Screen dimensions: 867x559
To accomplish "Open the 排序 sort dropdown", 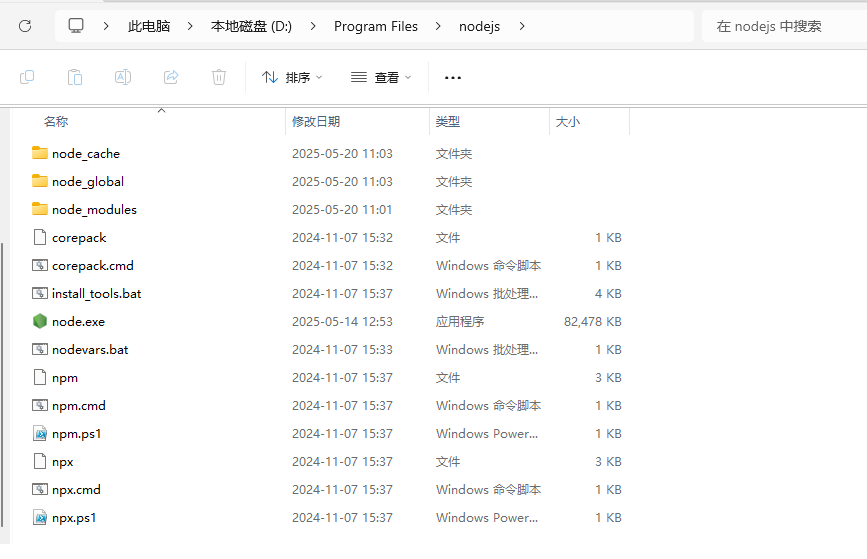I will tap(292, 77).
